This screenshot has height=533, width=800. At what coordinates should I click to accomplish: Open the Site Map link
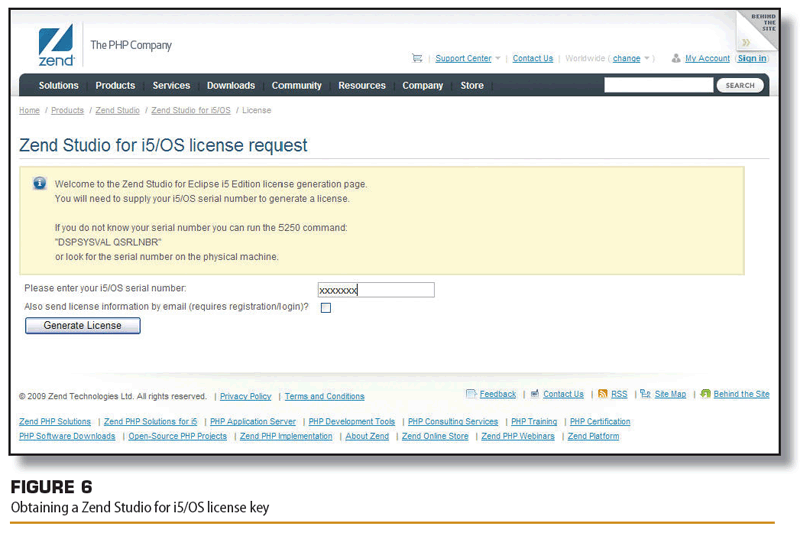click(x=670, y=394)
